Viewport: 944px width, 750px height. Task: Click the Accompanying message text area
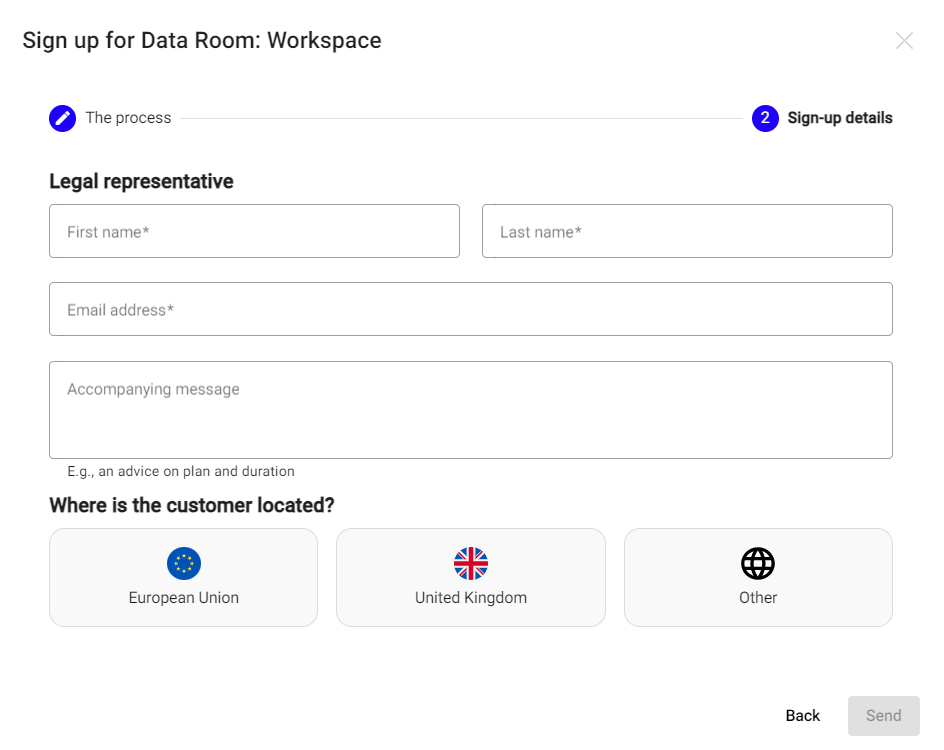point(470,410)
